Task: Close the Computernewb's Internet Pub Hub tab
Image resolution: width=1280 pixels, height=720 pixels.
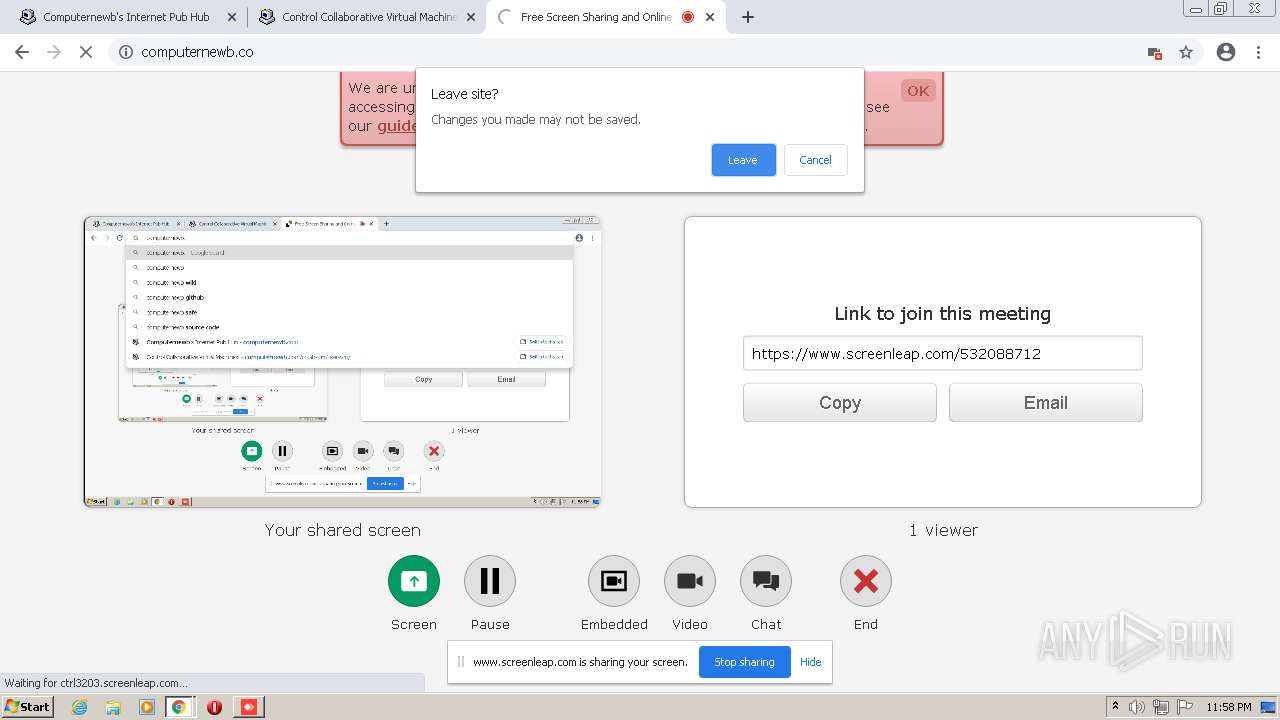Action: click(232, 17)
